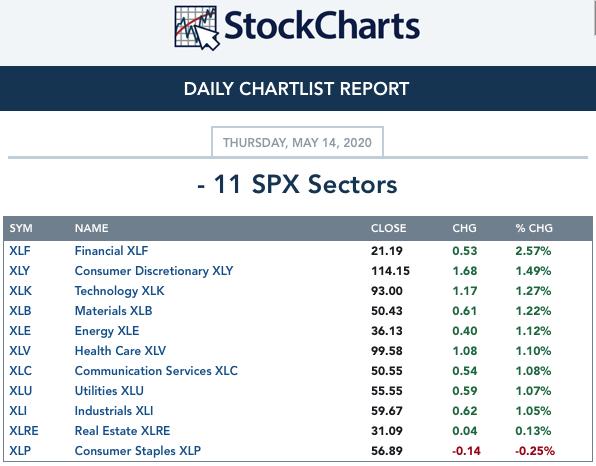
Task: Open Technology XLK name link
Action: 119,291
